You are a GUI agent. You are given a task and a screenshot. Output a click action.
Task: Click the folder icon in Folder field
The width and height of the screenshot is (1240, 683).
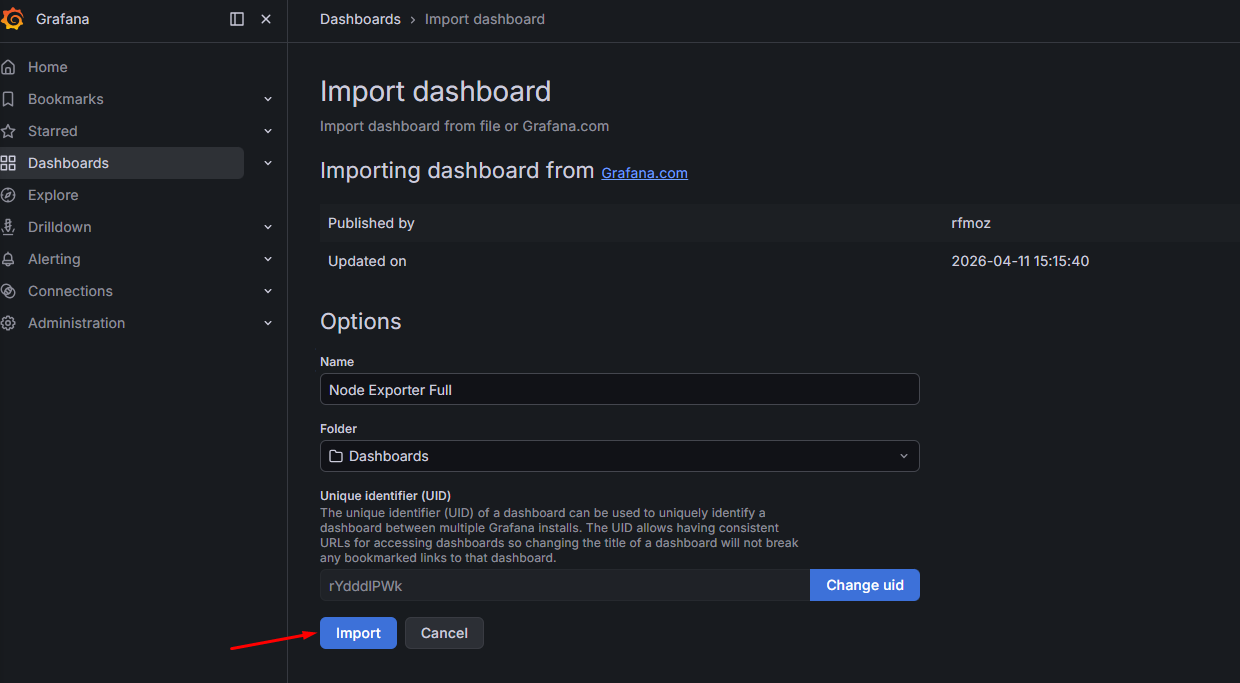point(336,456)
